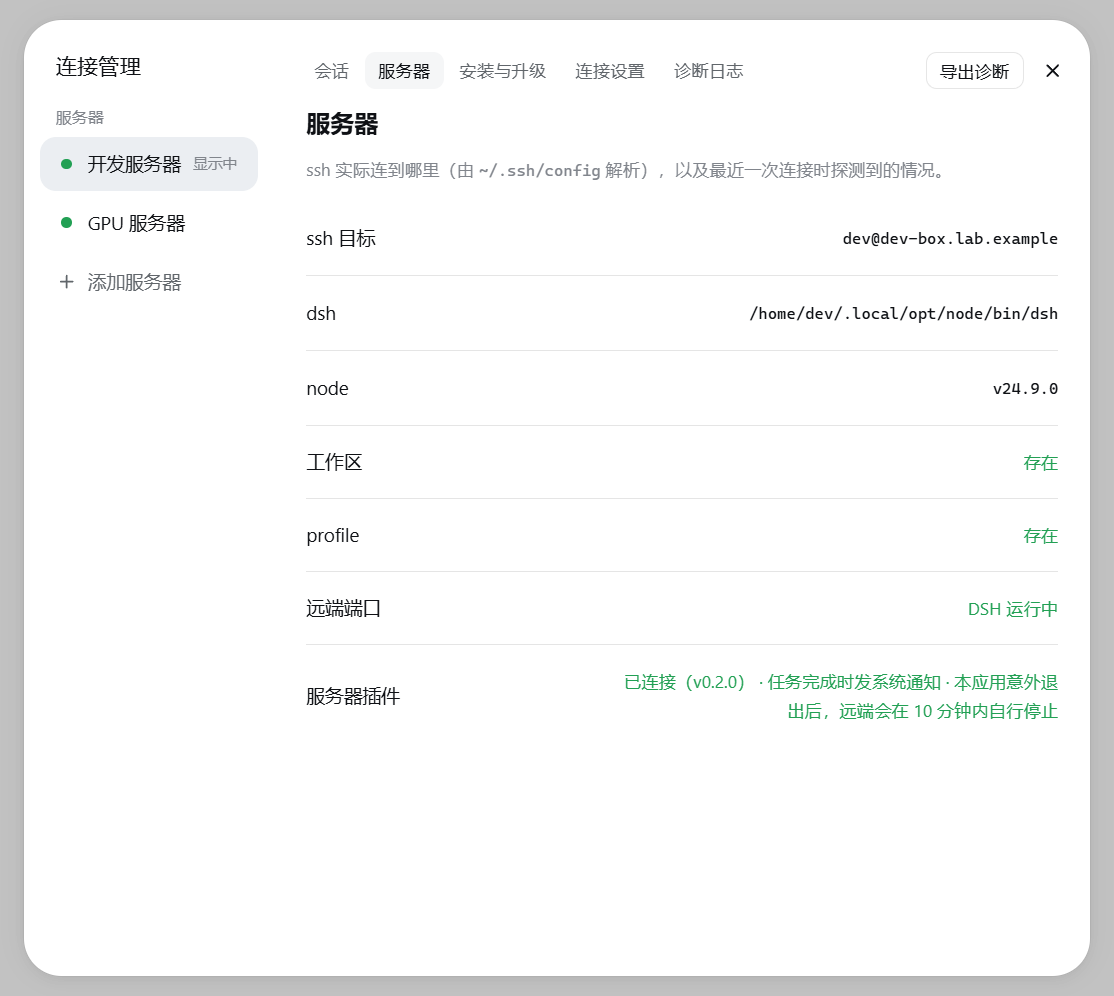Click the 工作区 row label
The image size is (1114, 996).
pyautogui.click(x=334, y=462)
